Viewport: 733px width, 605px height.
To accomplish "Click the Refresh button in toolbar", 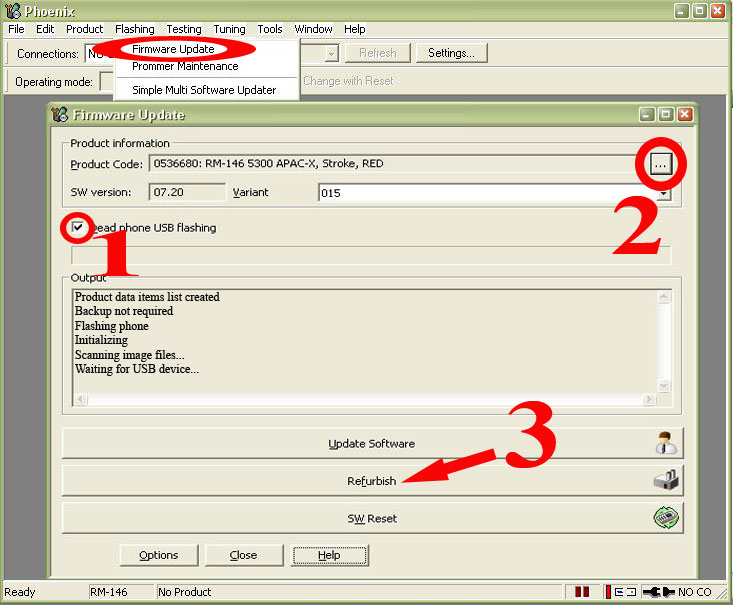I will click(x=378, y=53).
